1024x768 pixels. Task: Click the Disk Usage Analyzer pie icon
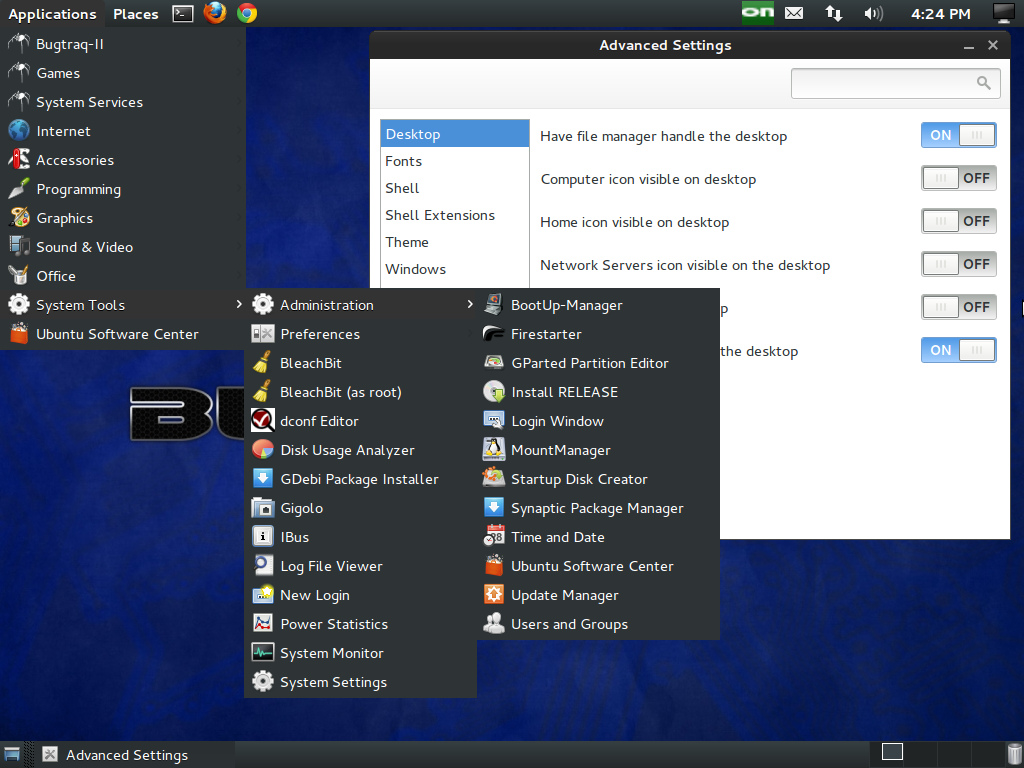coord(263,450)
